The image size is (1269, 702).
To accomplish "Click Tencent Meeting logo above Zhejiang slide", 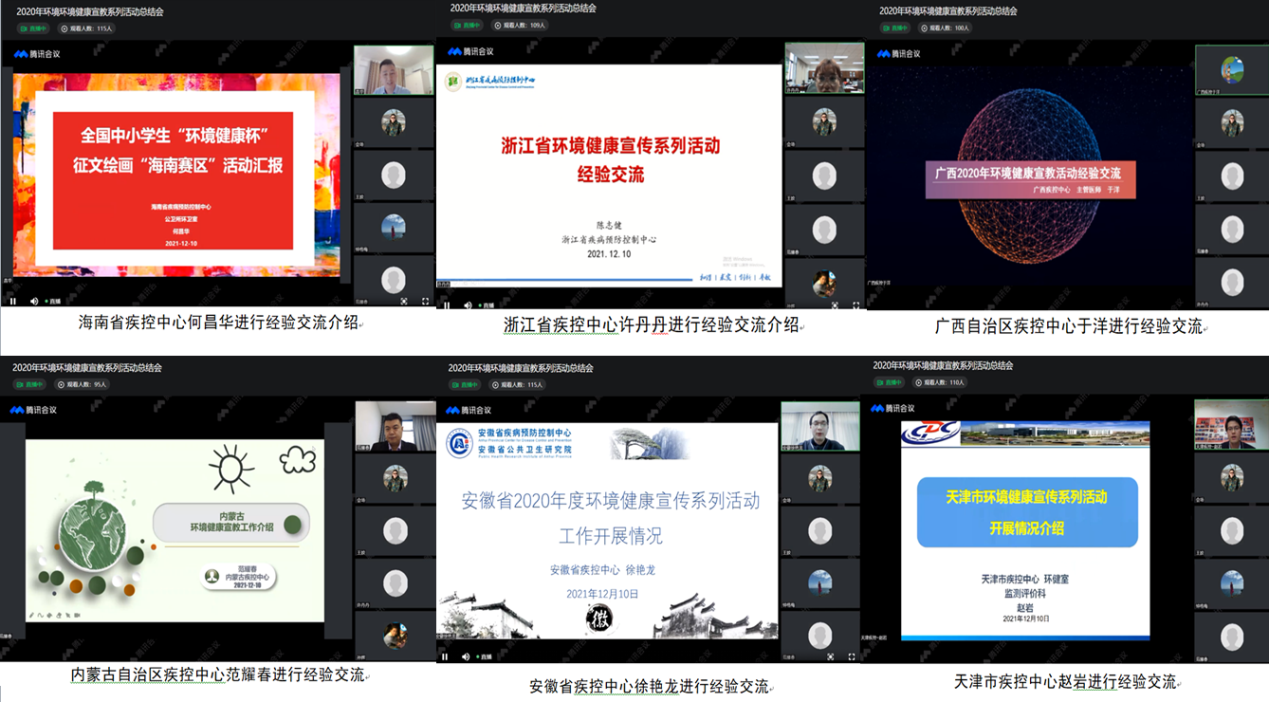I will point(471,51).
